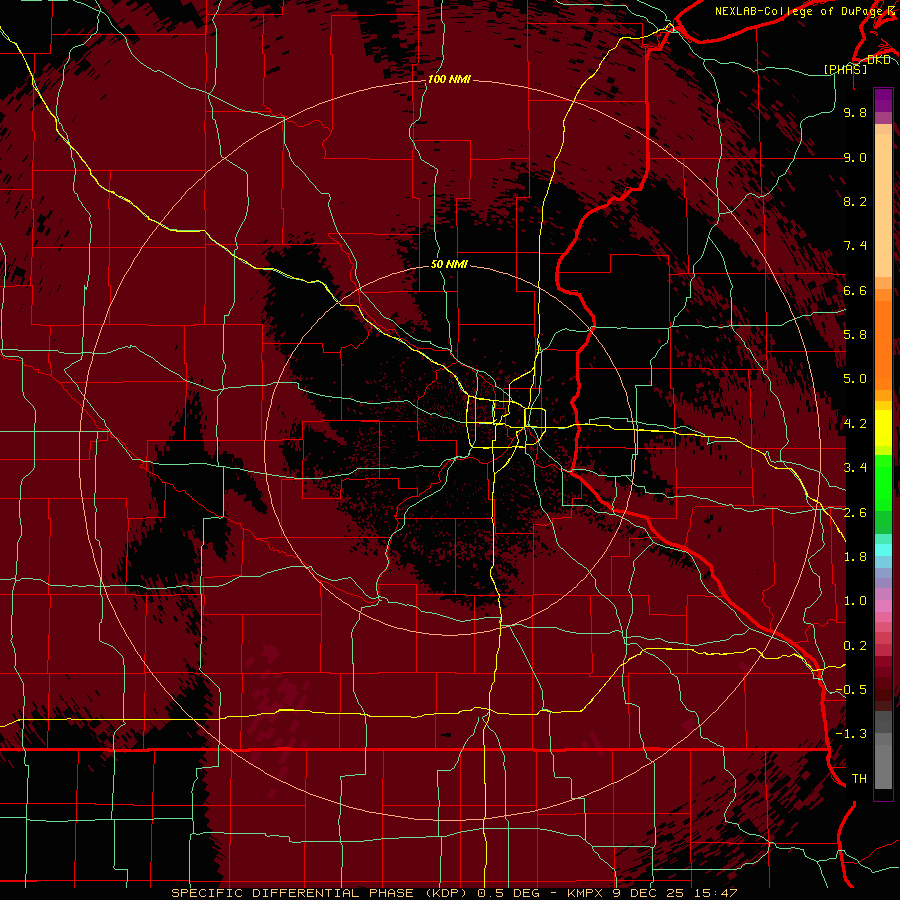Click the light peach segment of the color bar

(x=883, y=205)
